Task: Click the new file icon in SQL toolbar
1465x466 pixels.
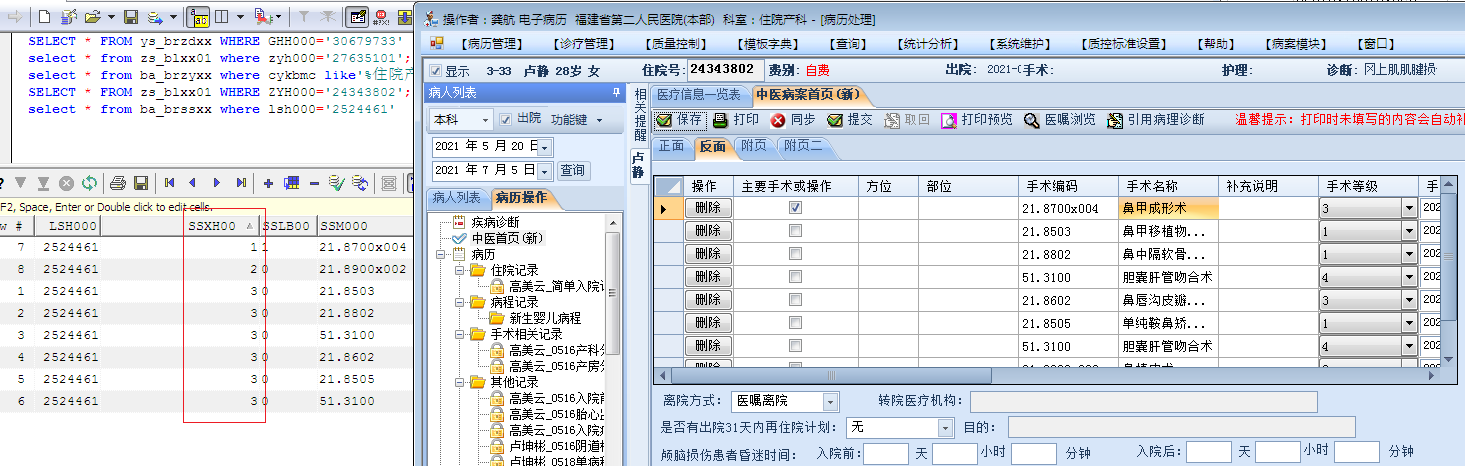Action: click(x=44, y=17)
